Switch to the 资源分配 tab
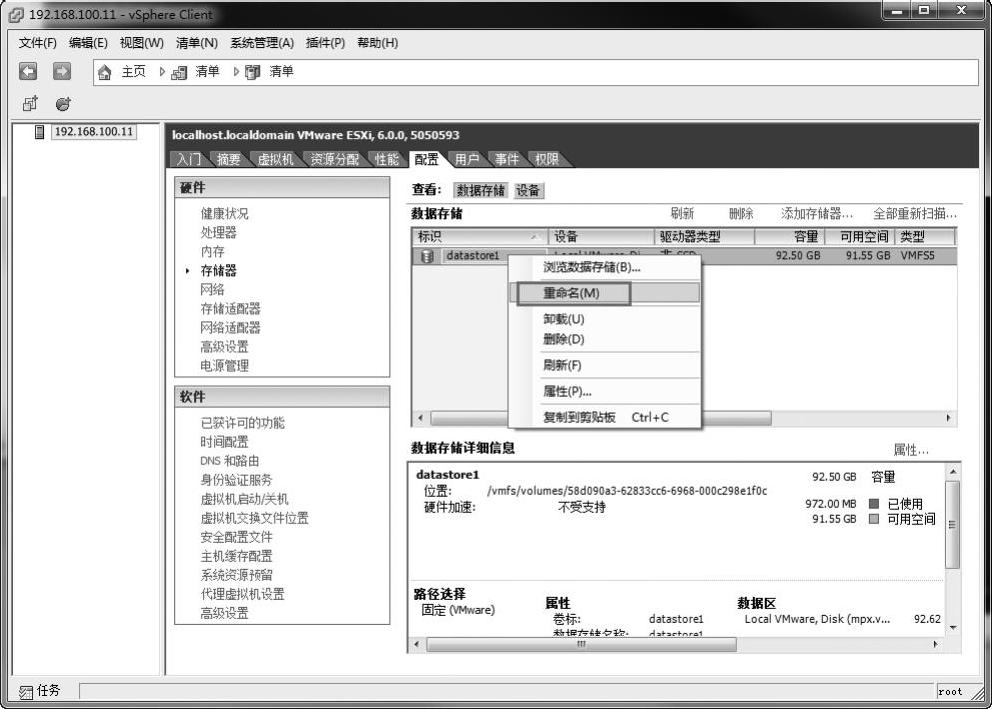This screenshot has height=709, width=992. 335,159
